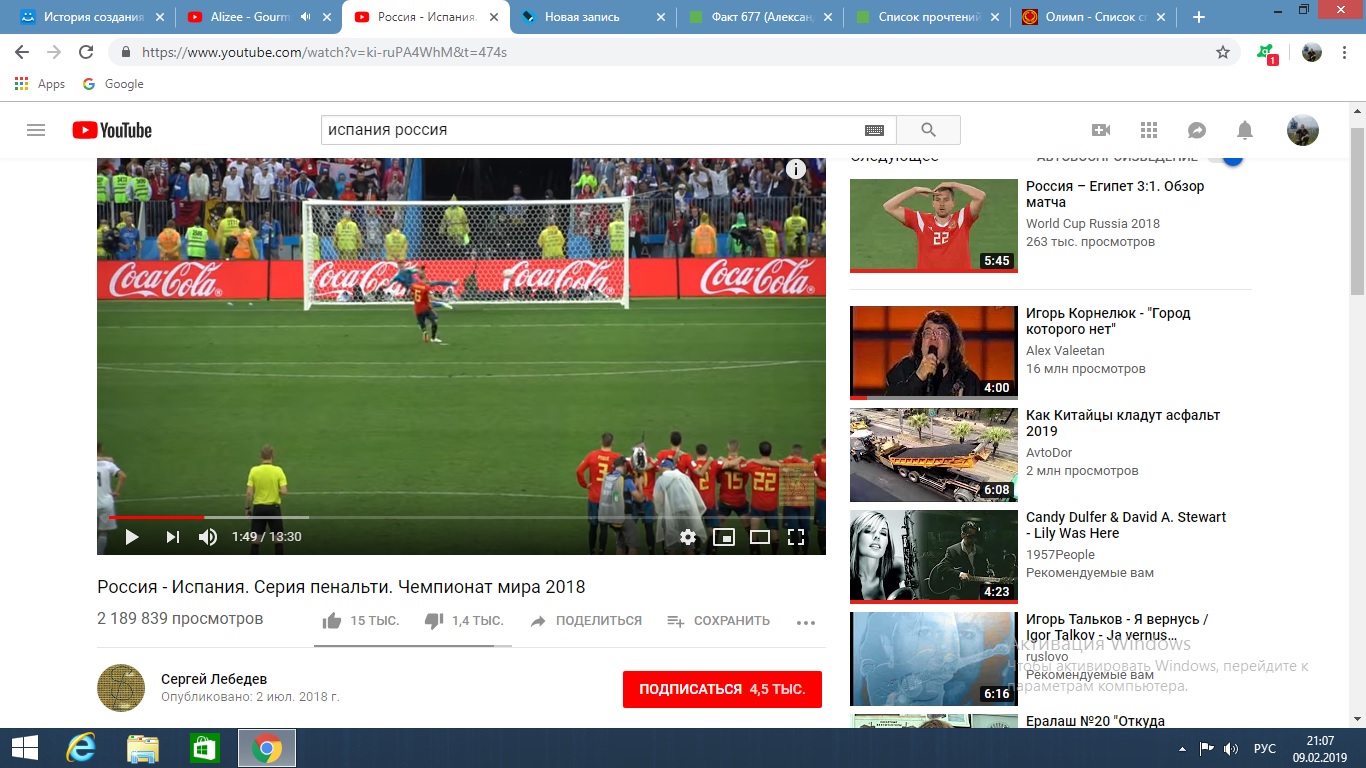Bookmark this page with the star
The height and width of the screenshot is (768, 1366).
(1223, 52)
